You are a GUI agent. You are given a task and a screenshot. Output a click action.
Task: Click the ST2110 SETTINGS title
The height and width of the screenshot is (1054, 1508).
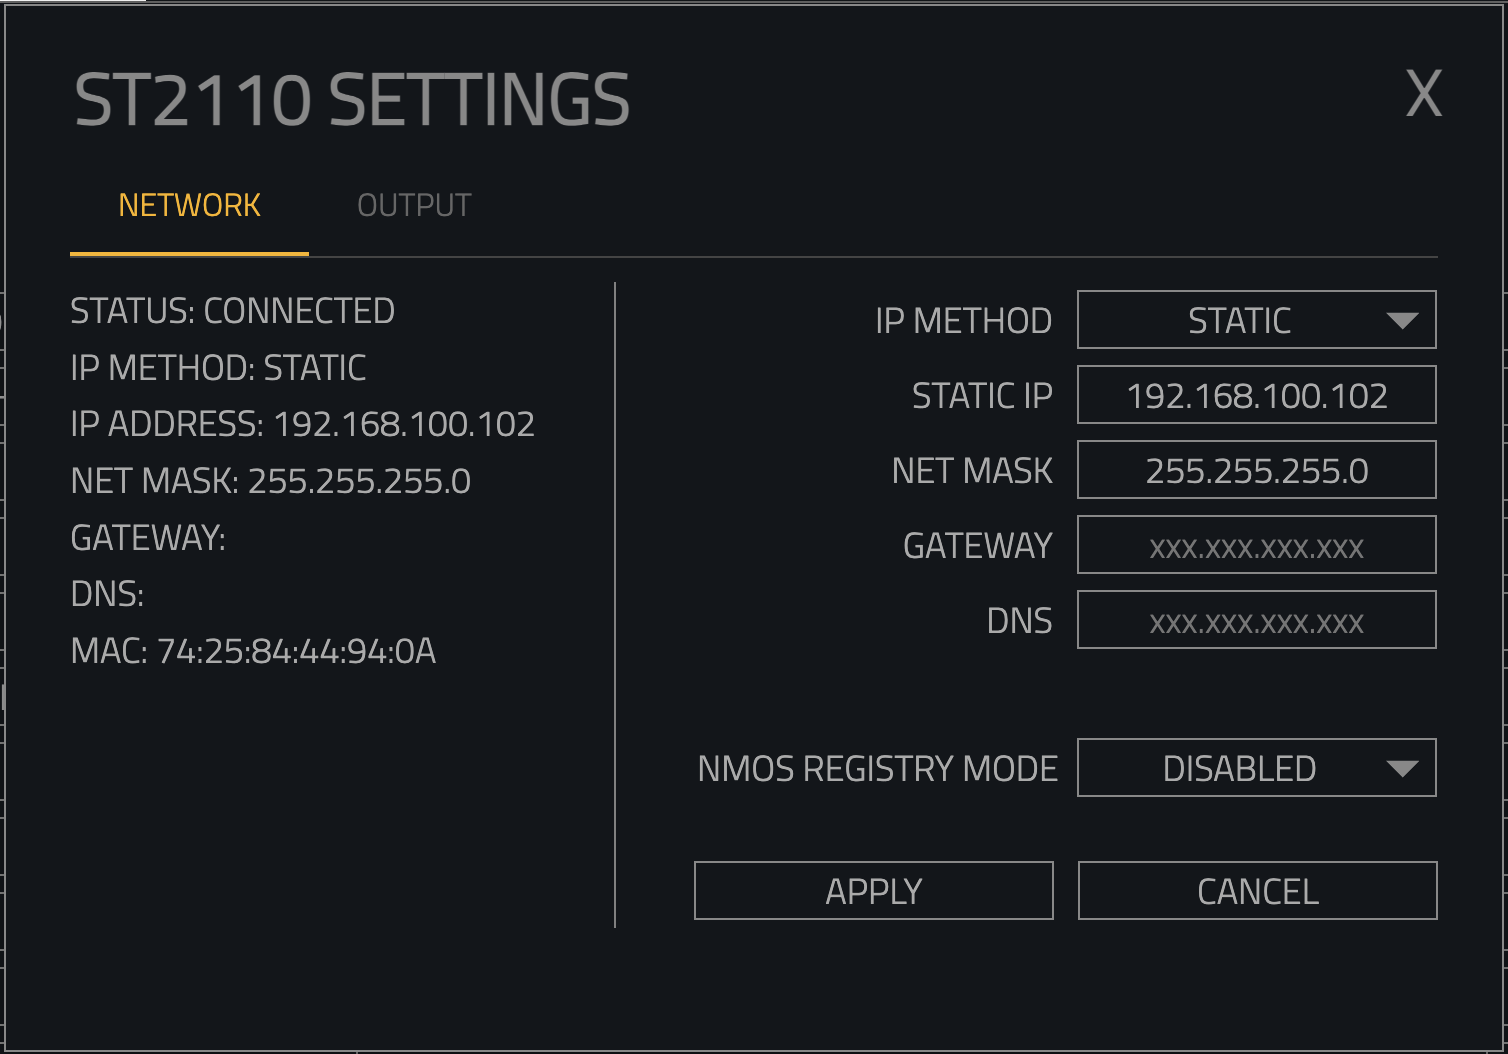[x=352, y=100]
